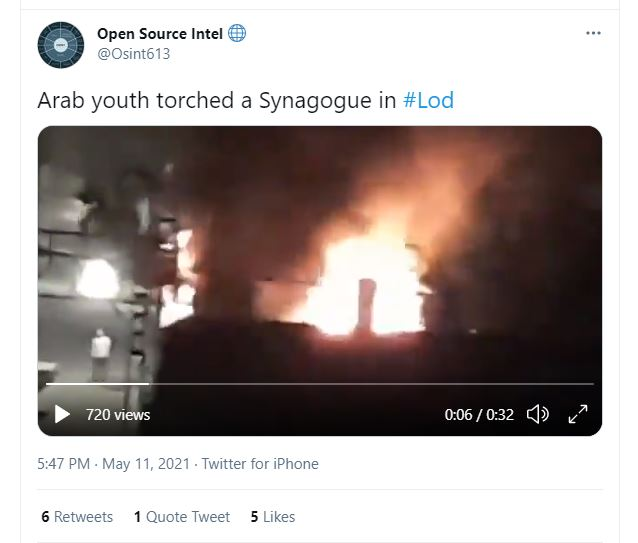View the 6 Retweets list

pyautogui.click(x=77, y=517)
